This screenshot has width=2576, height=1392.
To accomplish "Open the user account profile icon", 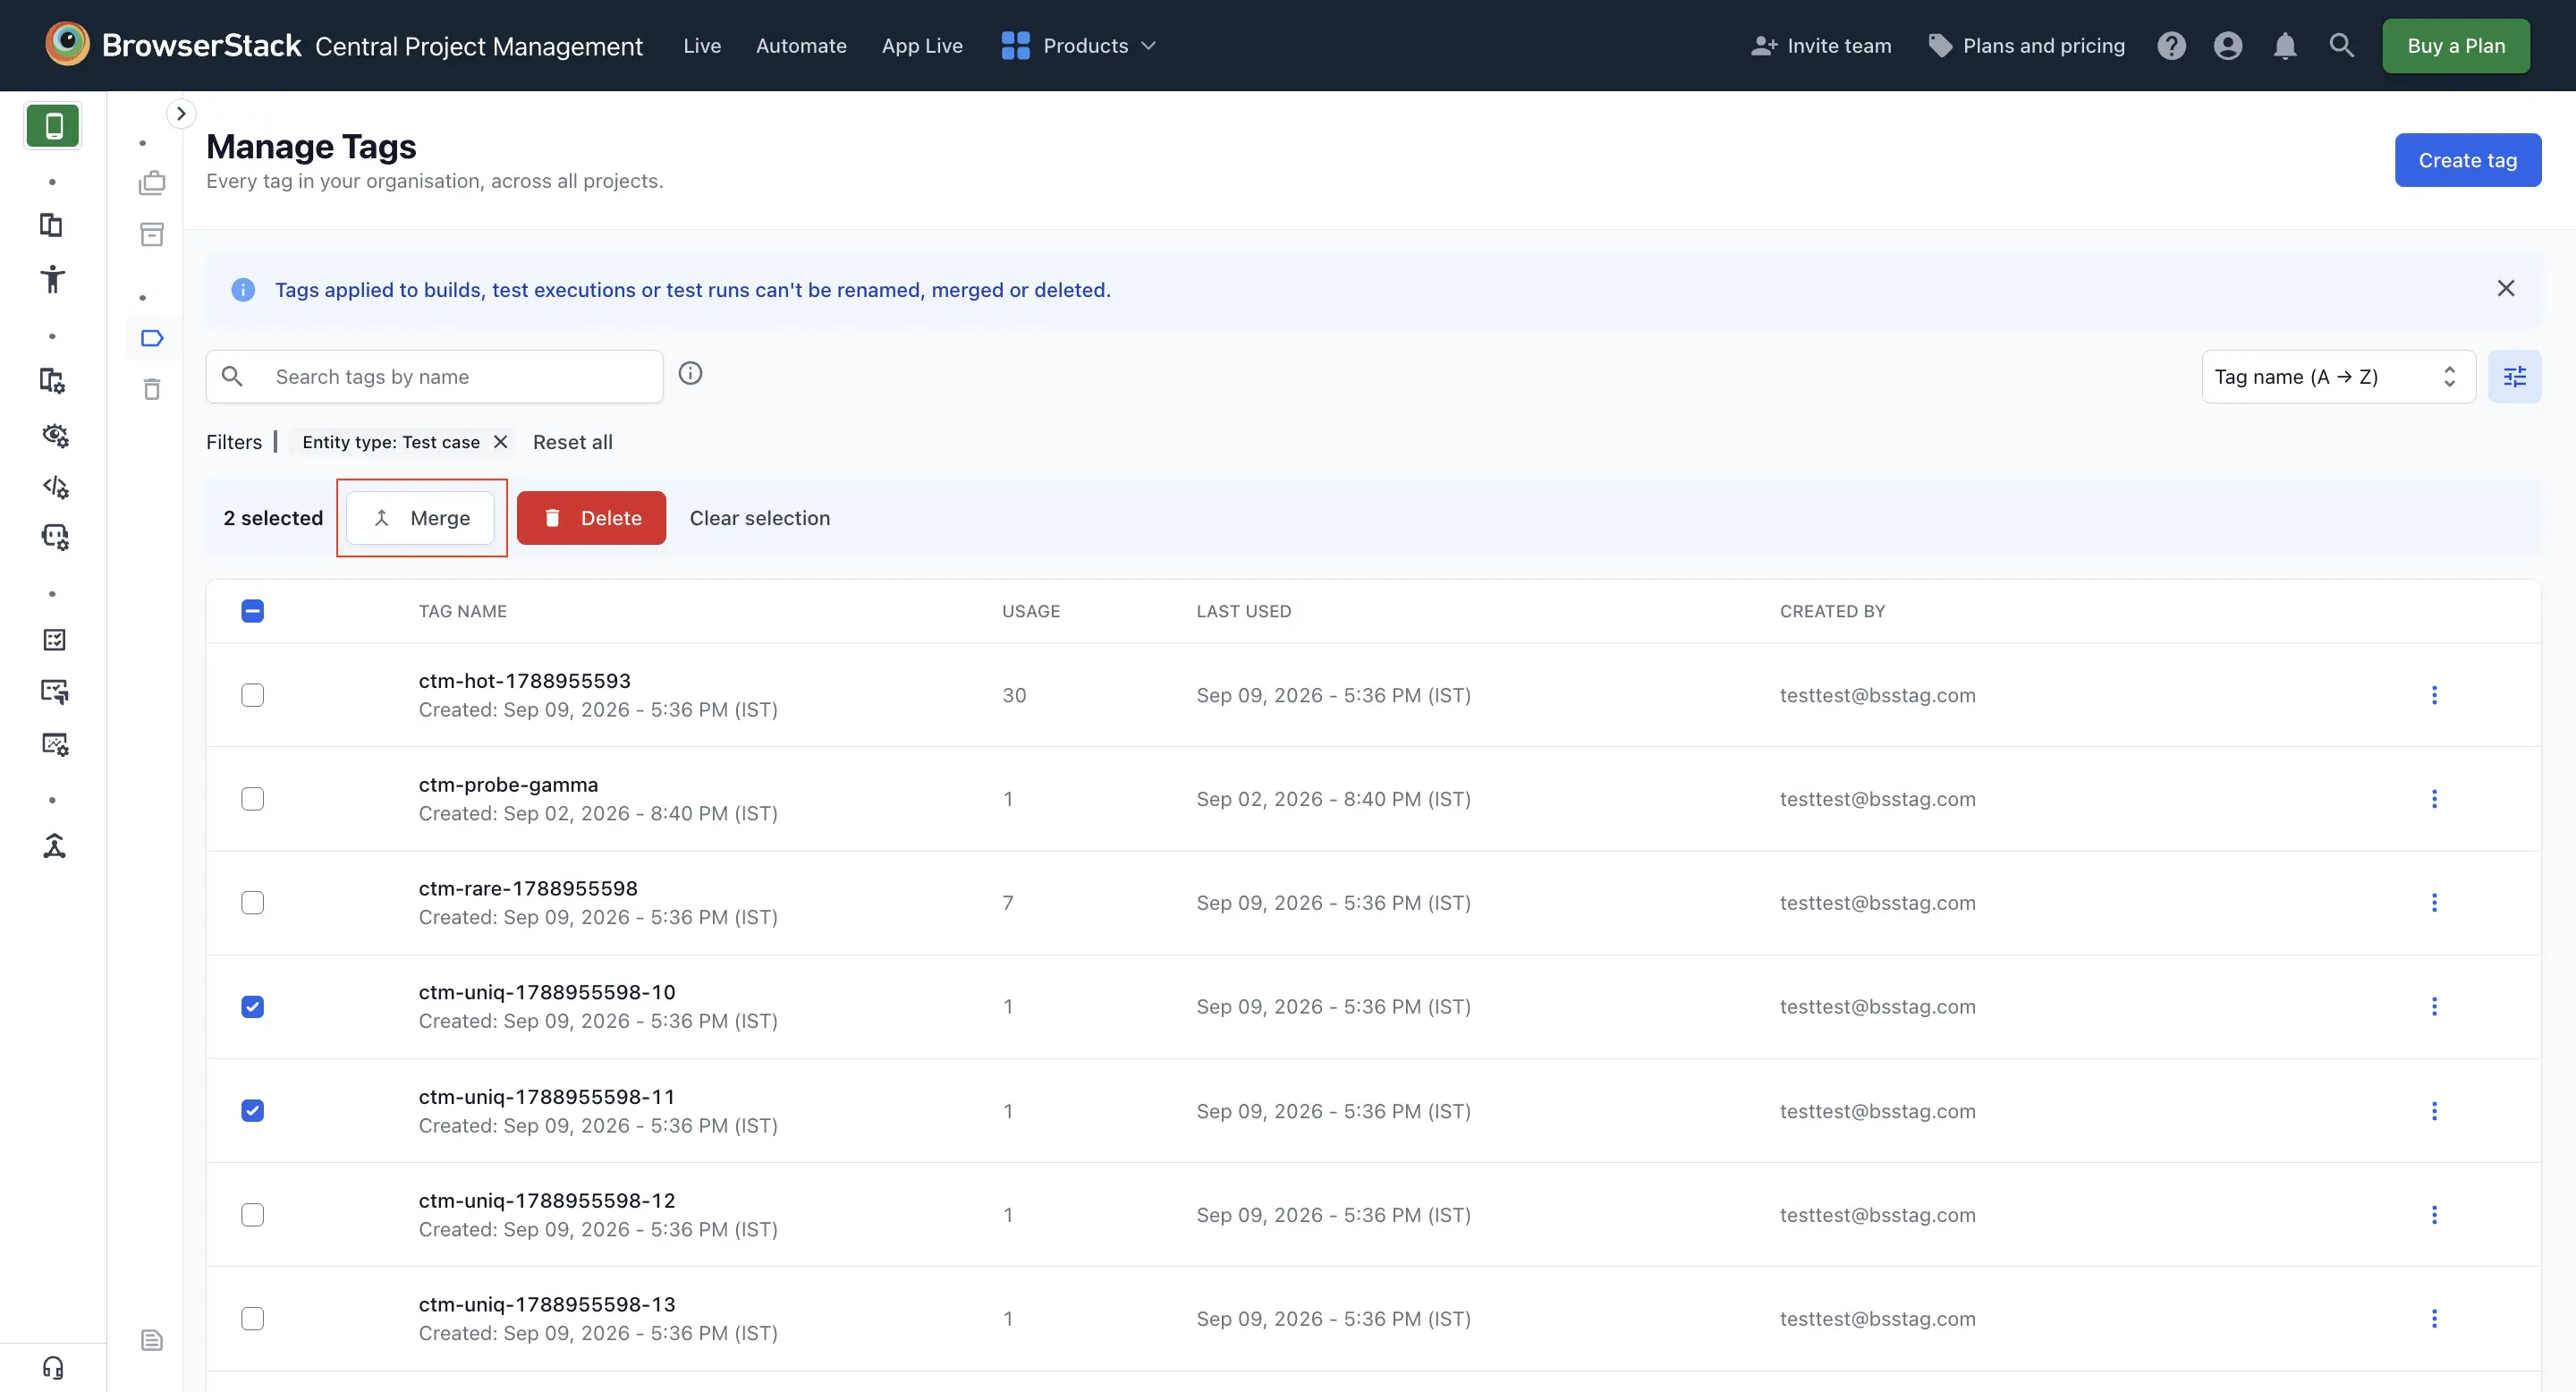I will (x=2228, y=46).
